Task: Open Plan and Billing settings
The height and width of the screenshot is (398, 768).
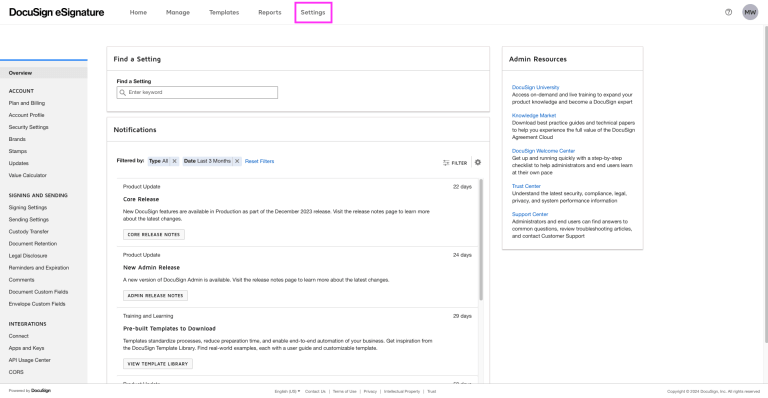Action: [26, 103]
